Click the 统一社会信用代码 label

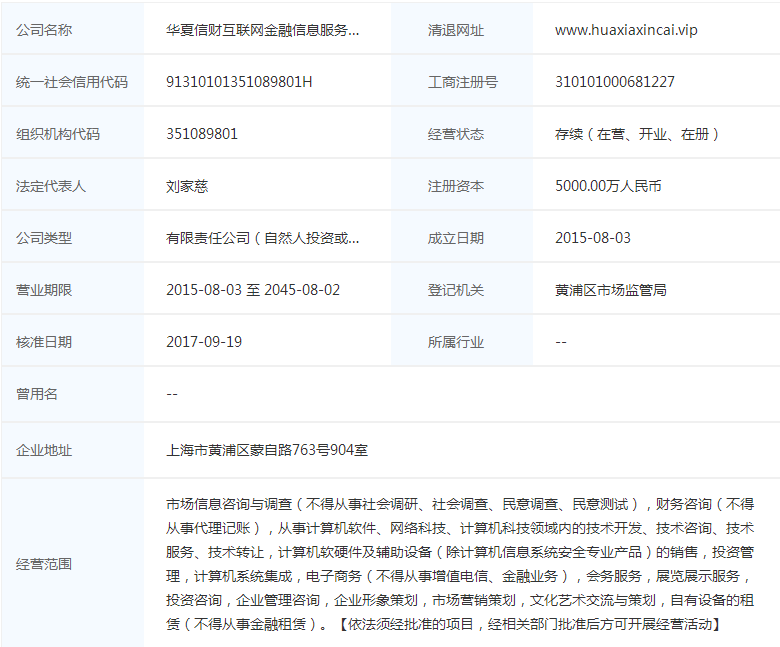pyautogui.click(x=72, y=82)
